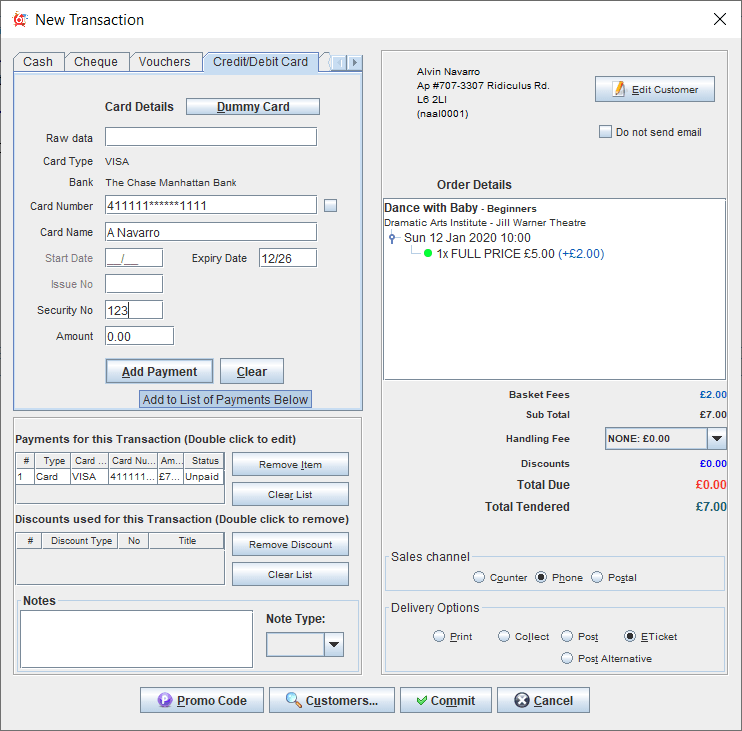
Task: Select the Counter sales channel
Action: [480, 577]
